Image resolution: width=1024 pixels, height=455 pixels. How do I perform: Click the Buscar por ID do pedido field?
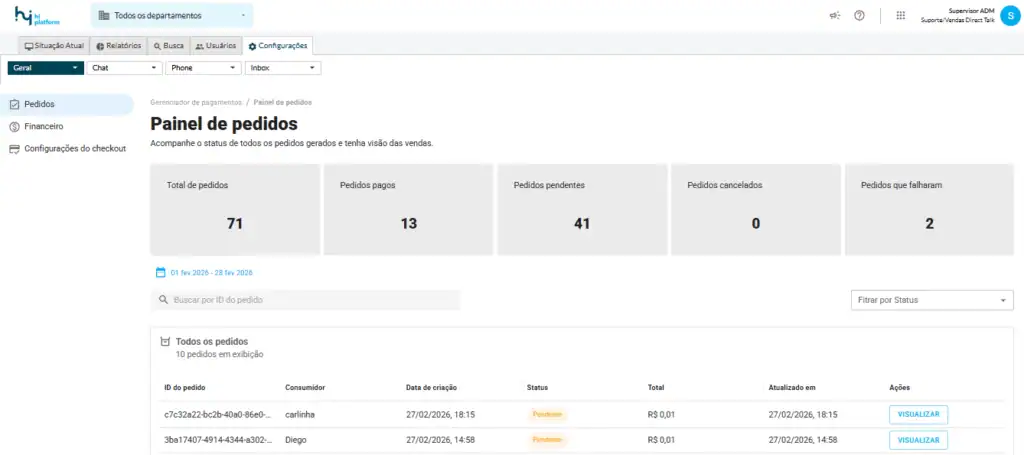point(310,300)
